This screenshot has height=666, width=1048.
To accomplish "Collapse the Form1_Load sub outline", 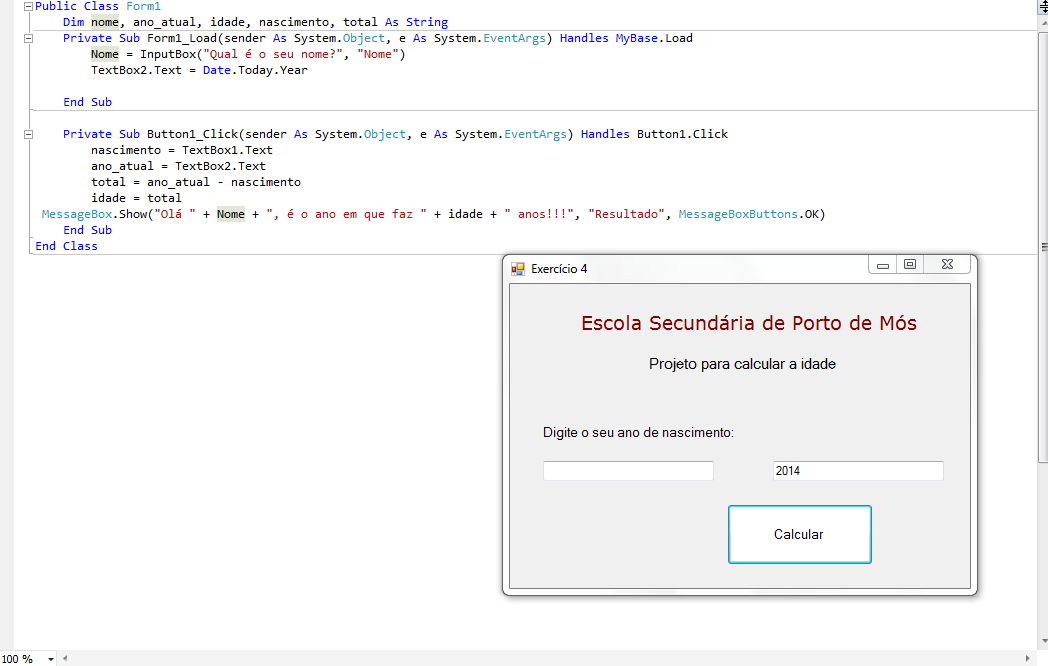I will point(28,39).
